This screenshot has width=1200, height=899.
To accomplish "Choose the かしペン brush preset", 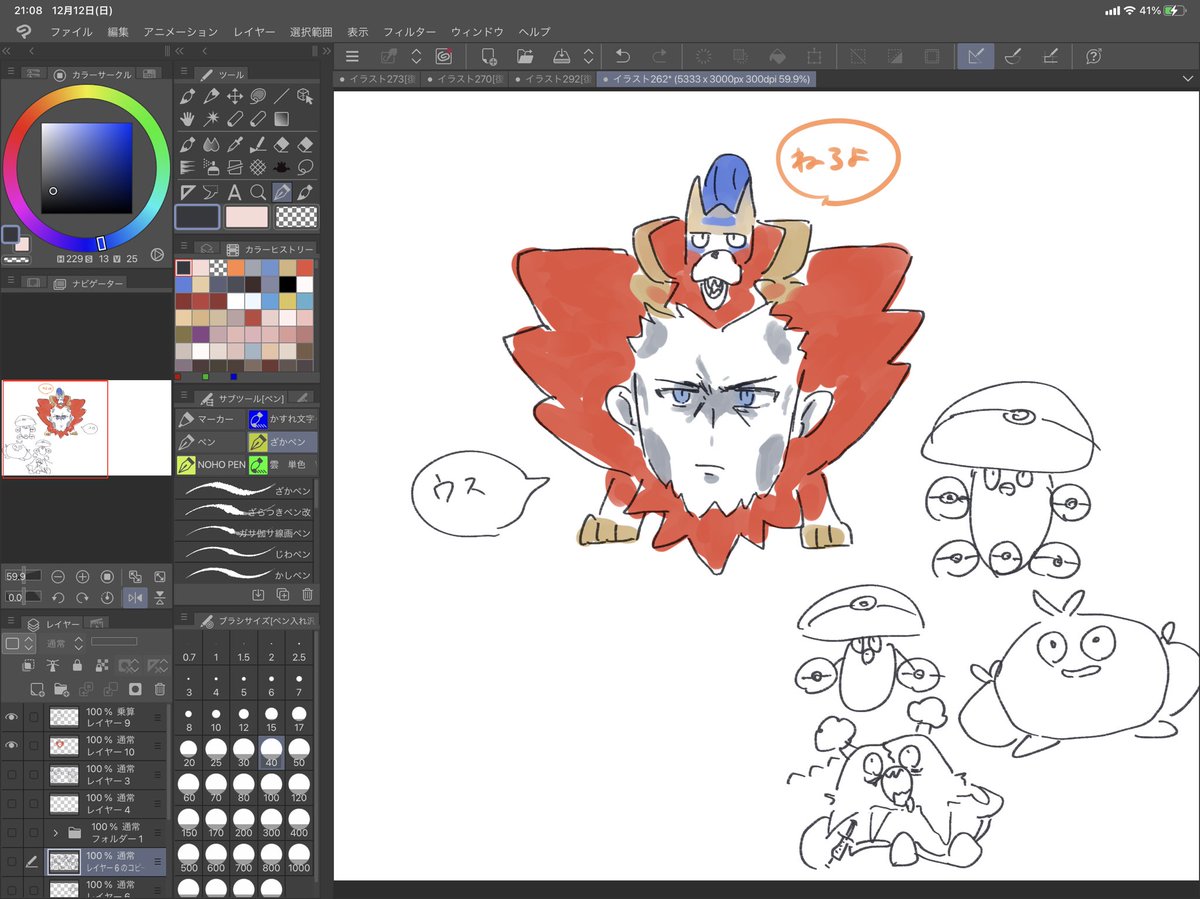I will pos(246,573).
